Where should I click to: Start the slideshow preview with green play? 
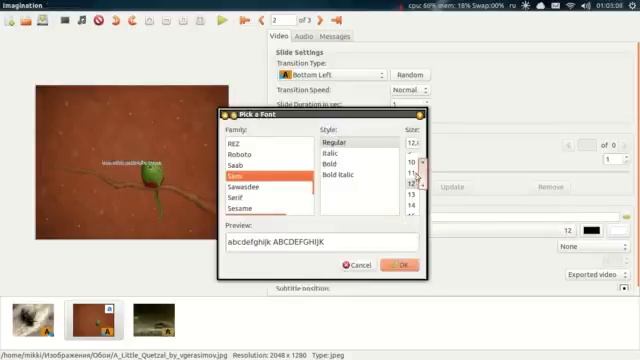point(222,20)
